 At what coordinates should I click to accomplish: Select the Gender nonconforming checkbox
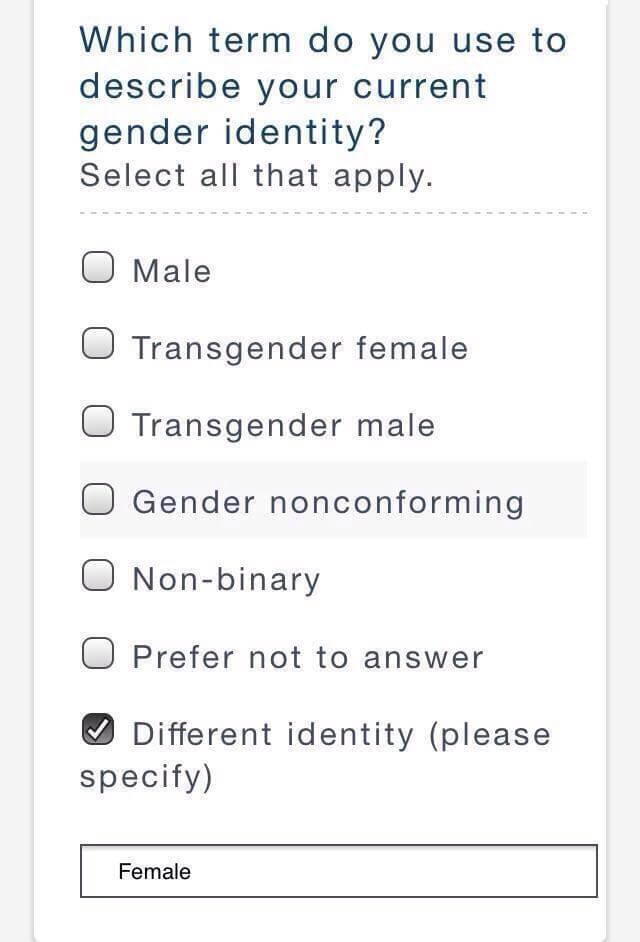click(97, 499)
